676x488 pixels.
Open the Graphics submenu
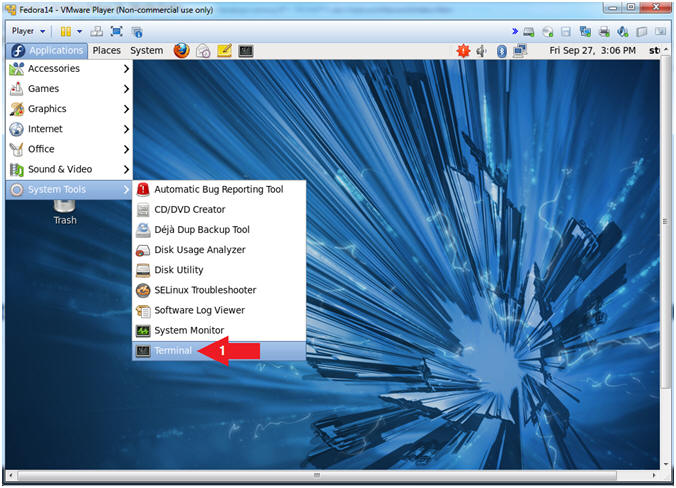[x=69, y=109]
